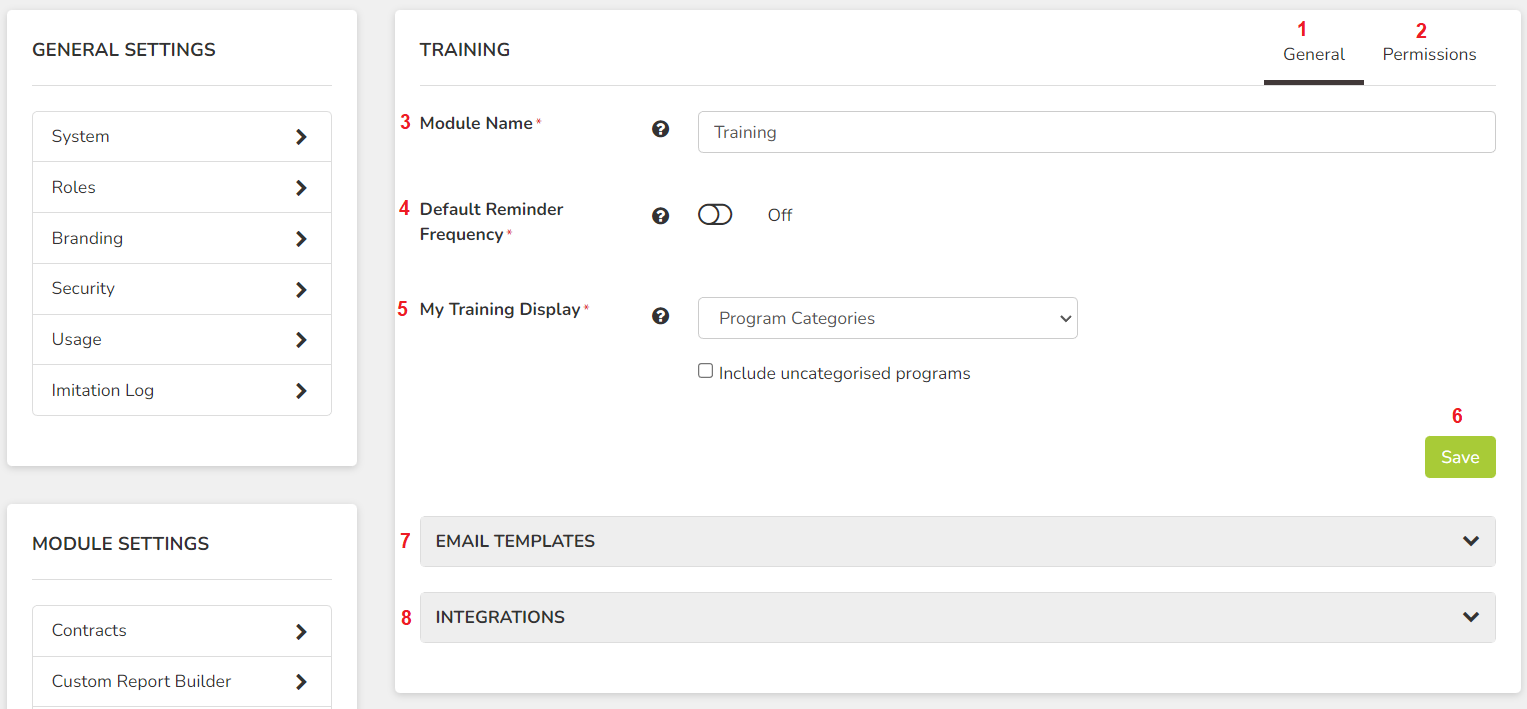Click help icon next to Module Name

click(660, 129)
